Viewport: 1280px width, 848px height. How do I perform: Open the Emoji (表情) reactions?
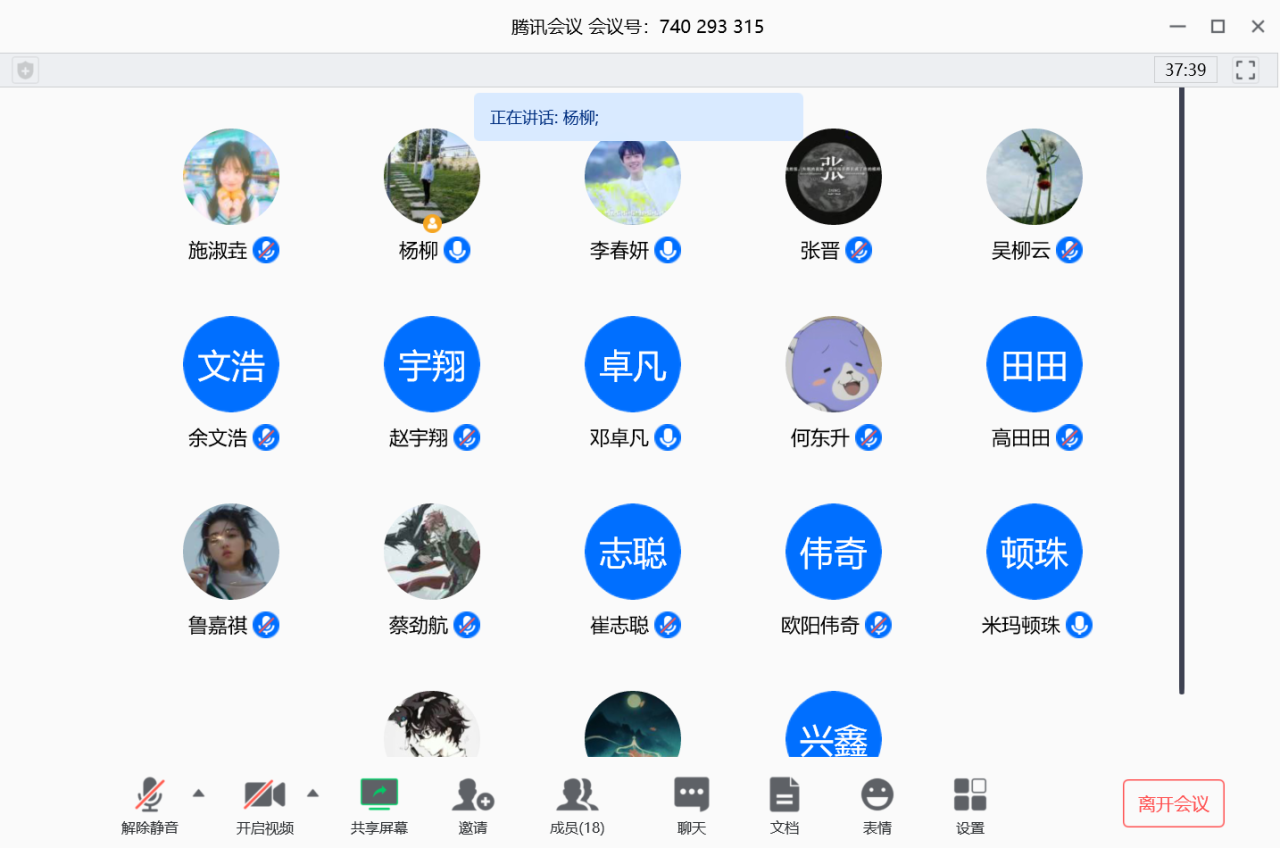[877, 796]
